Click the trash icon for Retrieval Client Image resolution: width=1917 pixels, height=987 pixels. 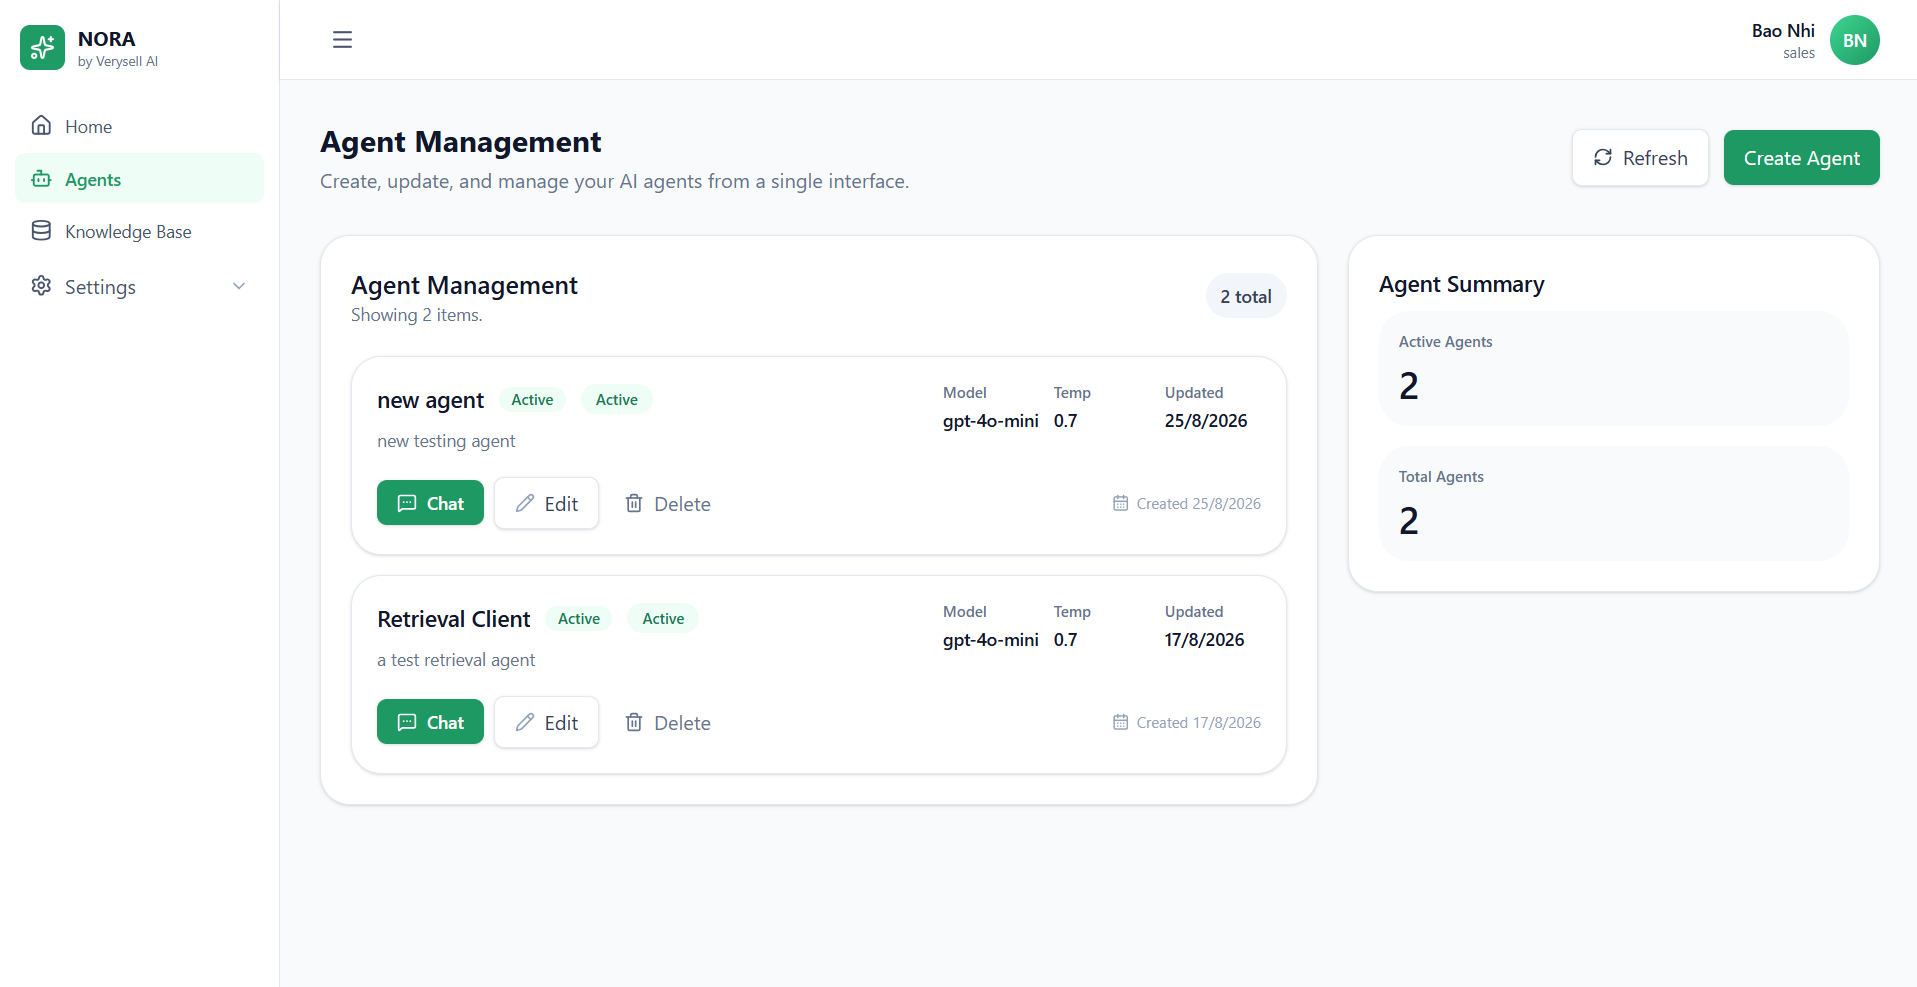tap(634, 722)
